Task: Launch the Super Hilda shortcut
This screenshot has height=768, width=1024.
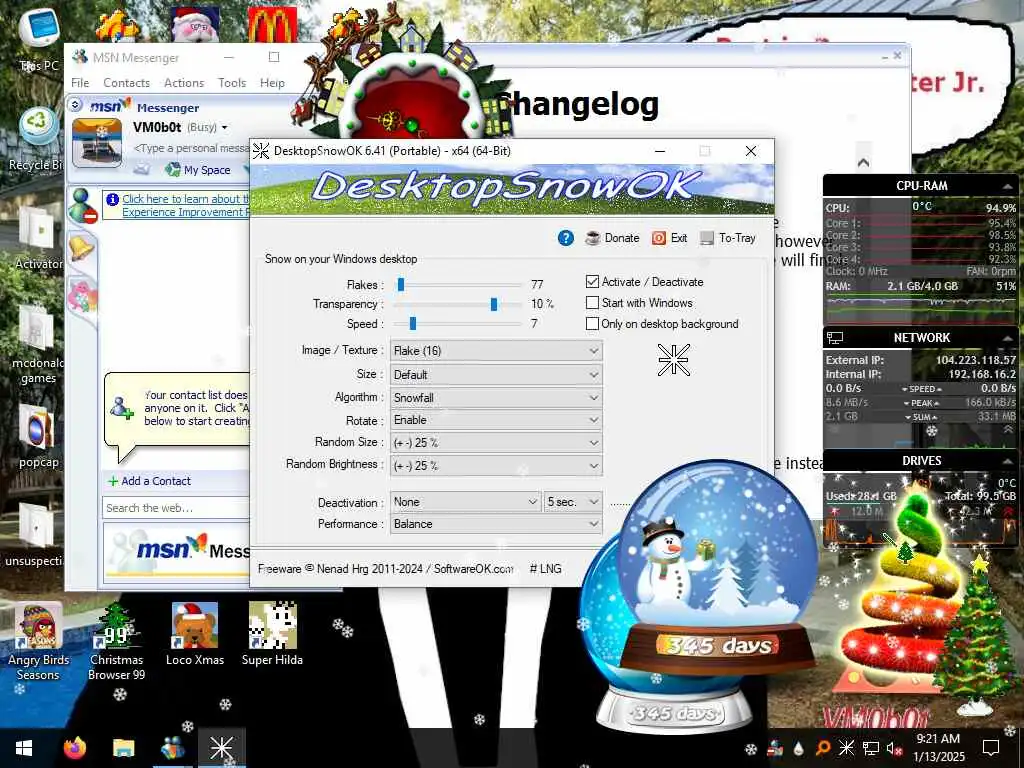Action: click(272, 634)
